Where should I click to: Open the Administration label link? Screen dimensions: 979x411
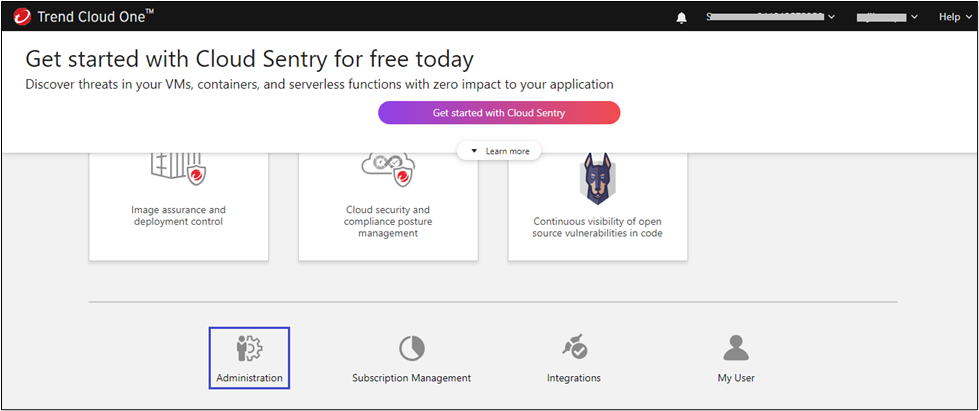(249, 378)
